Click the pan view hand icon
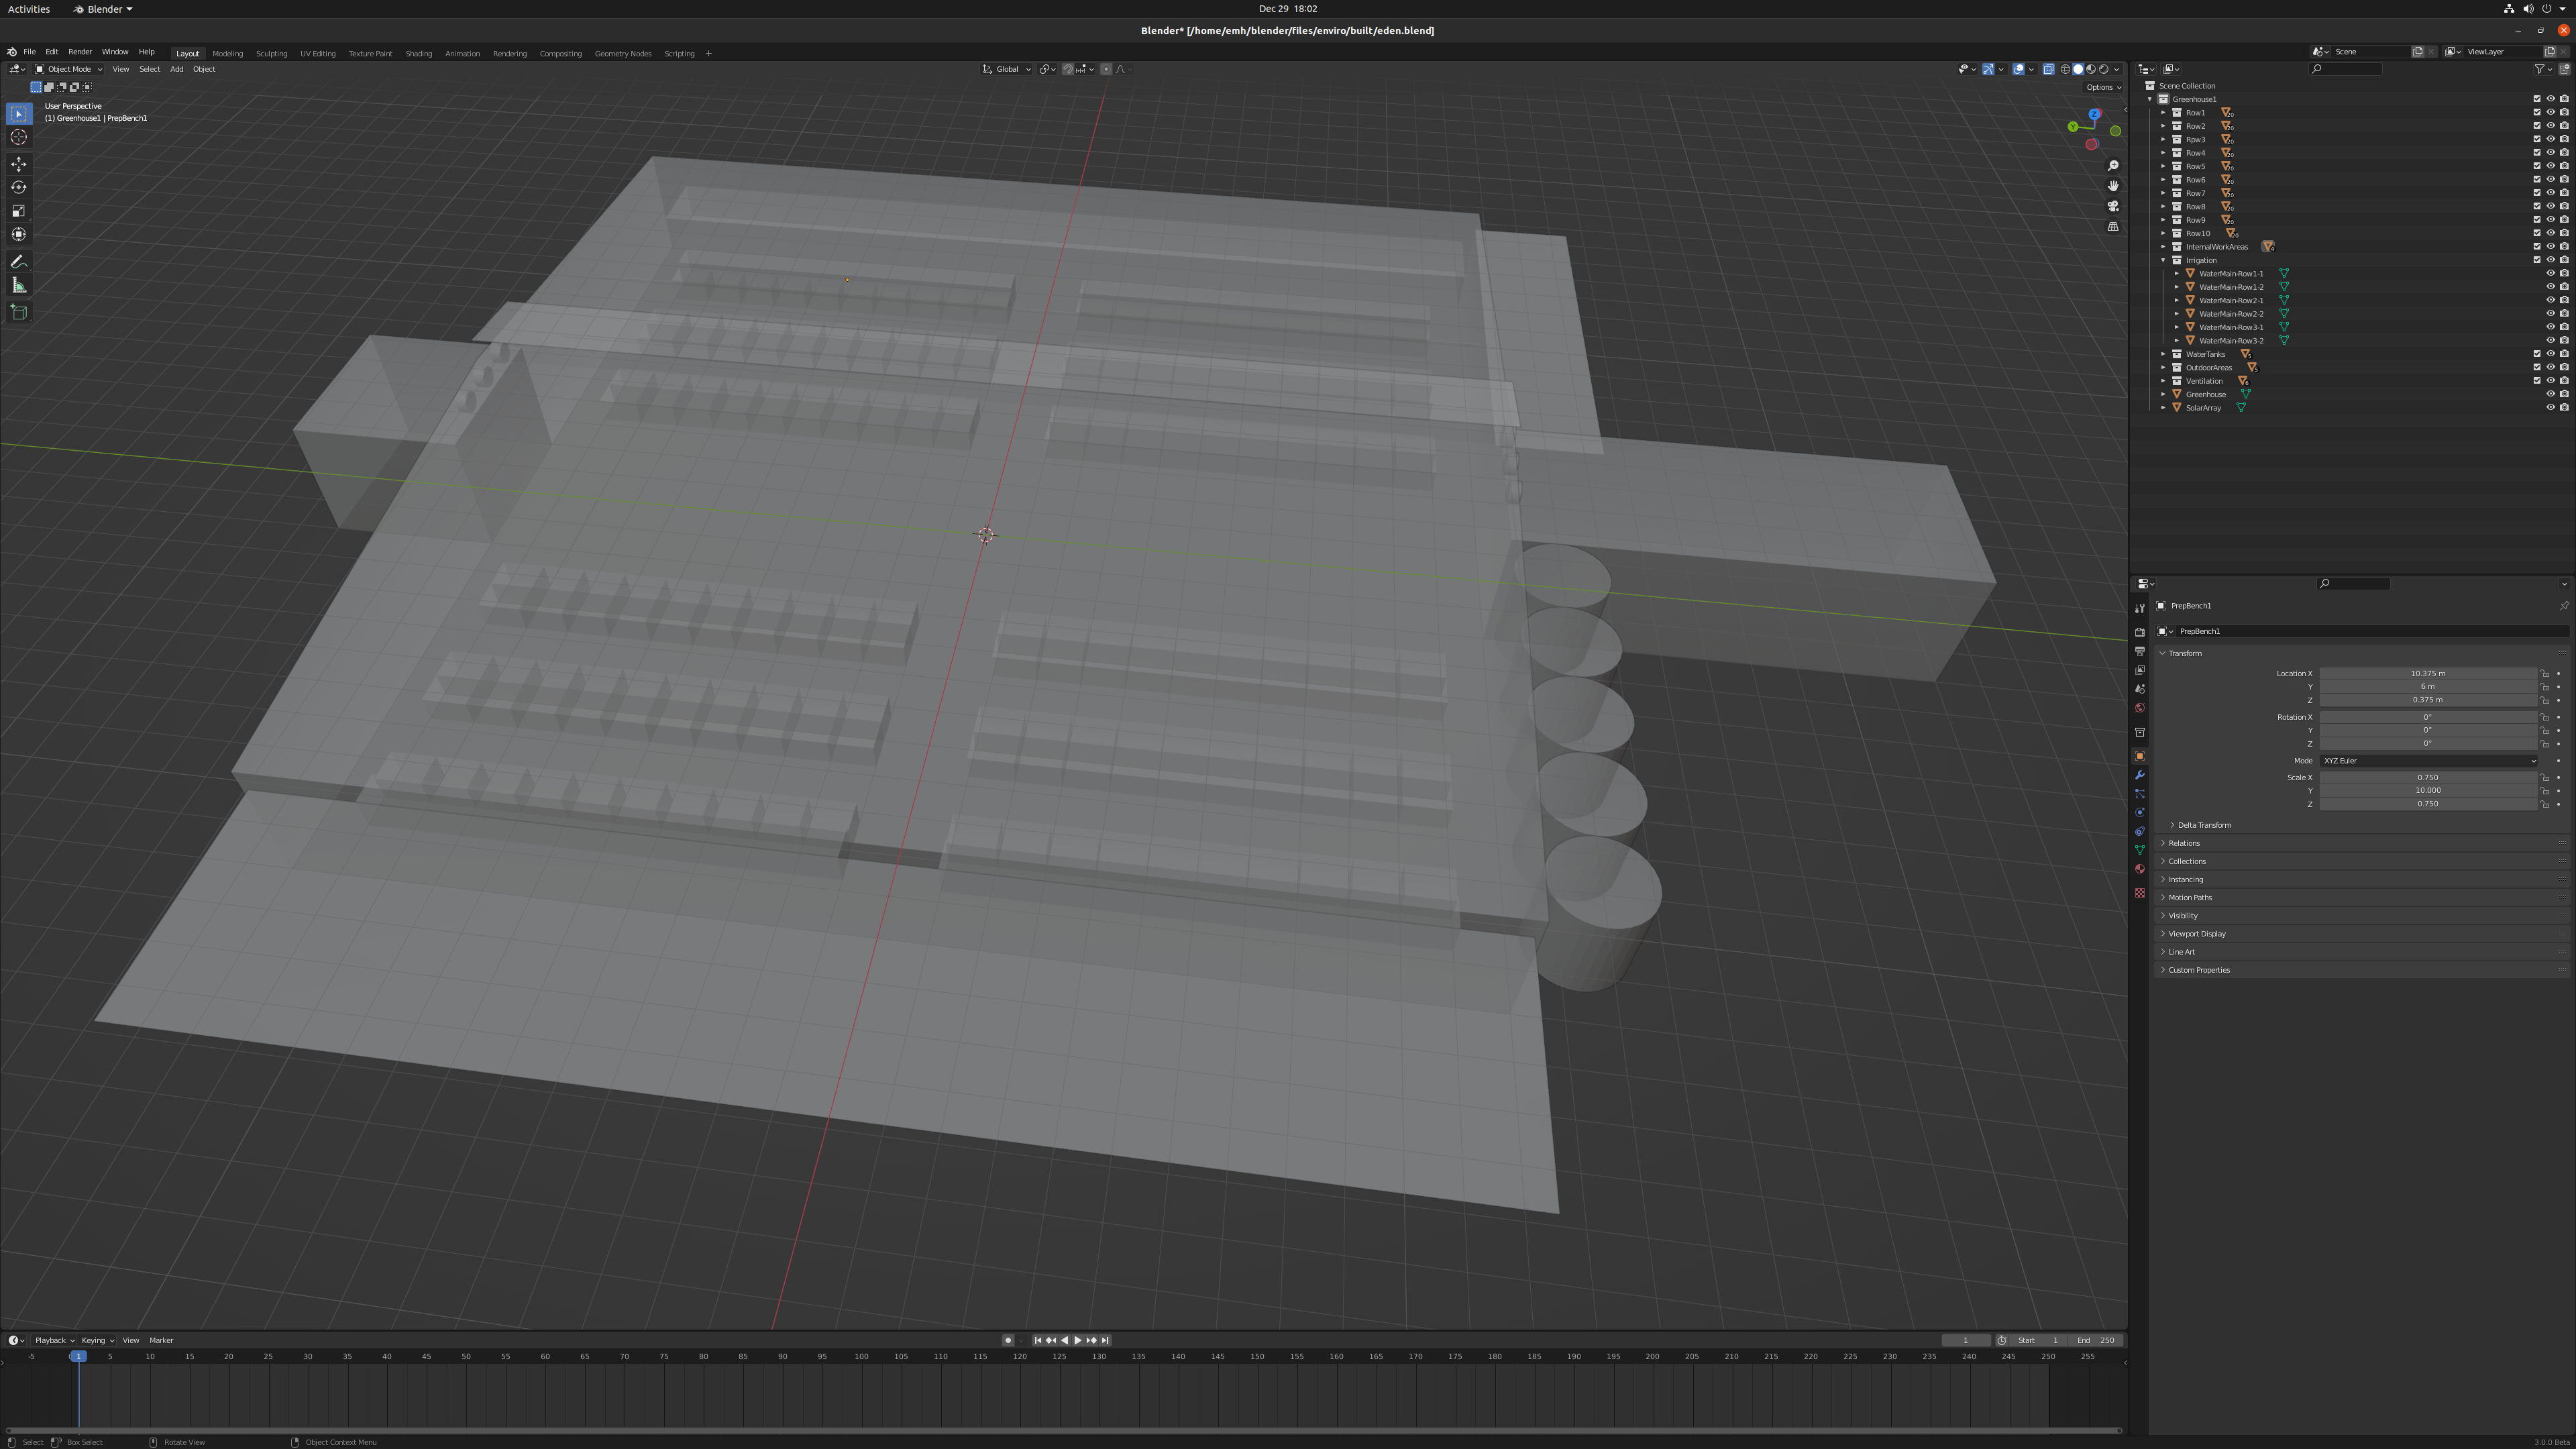This screenshot has height=1449, width=2576. (x=2113, y=186)
